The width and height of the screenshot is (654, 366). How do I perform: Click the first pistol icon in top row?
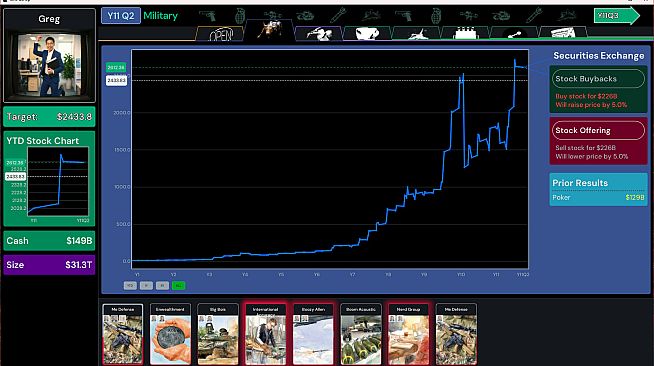pyautogui.click(x=207, y=16)
